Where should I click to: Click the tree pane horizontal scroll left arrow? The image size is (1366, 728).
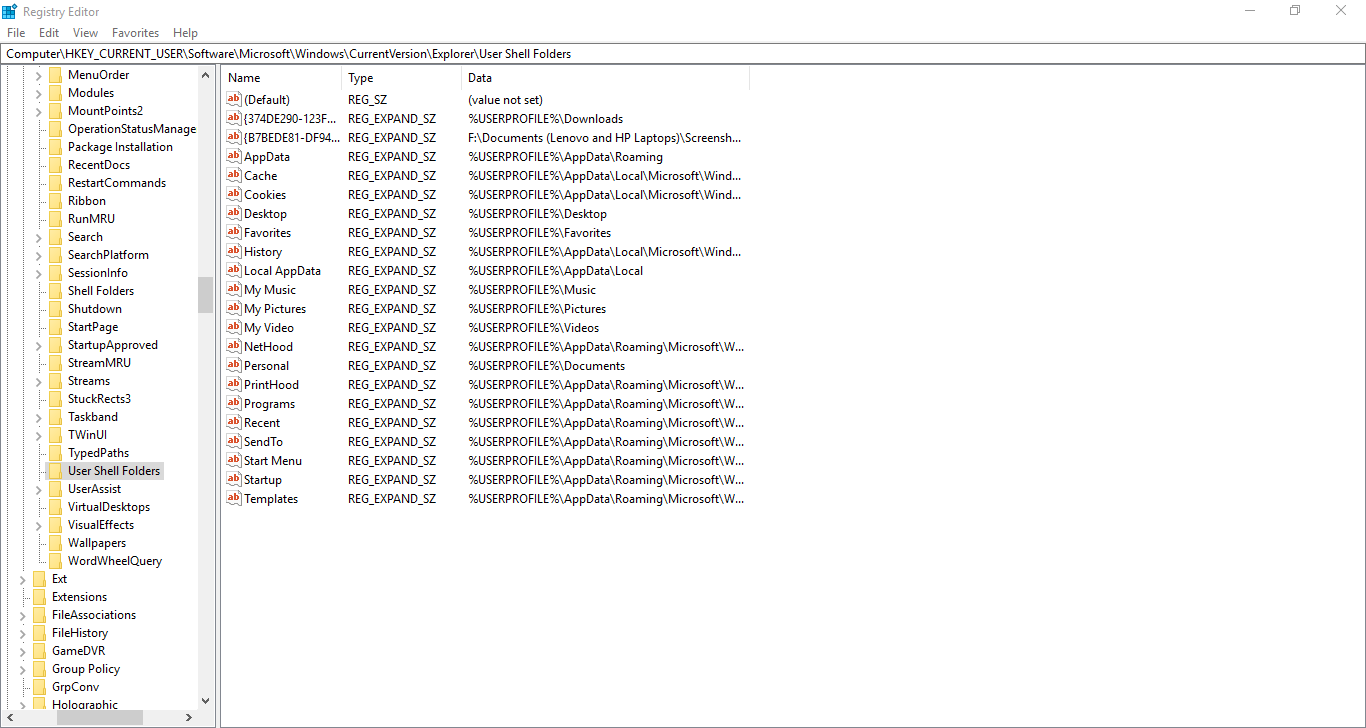click(x=11, y=718)
